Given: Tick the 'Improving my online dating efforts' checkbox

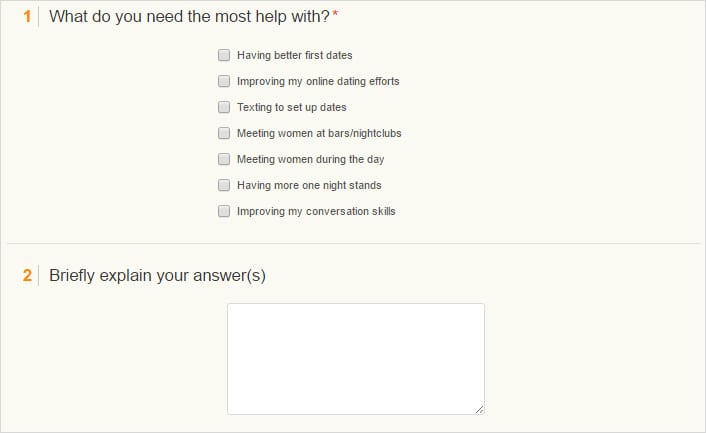Looking at the screenshot, I should 224,81.
